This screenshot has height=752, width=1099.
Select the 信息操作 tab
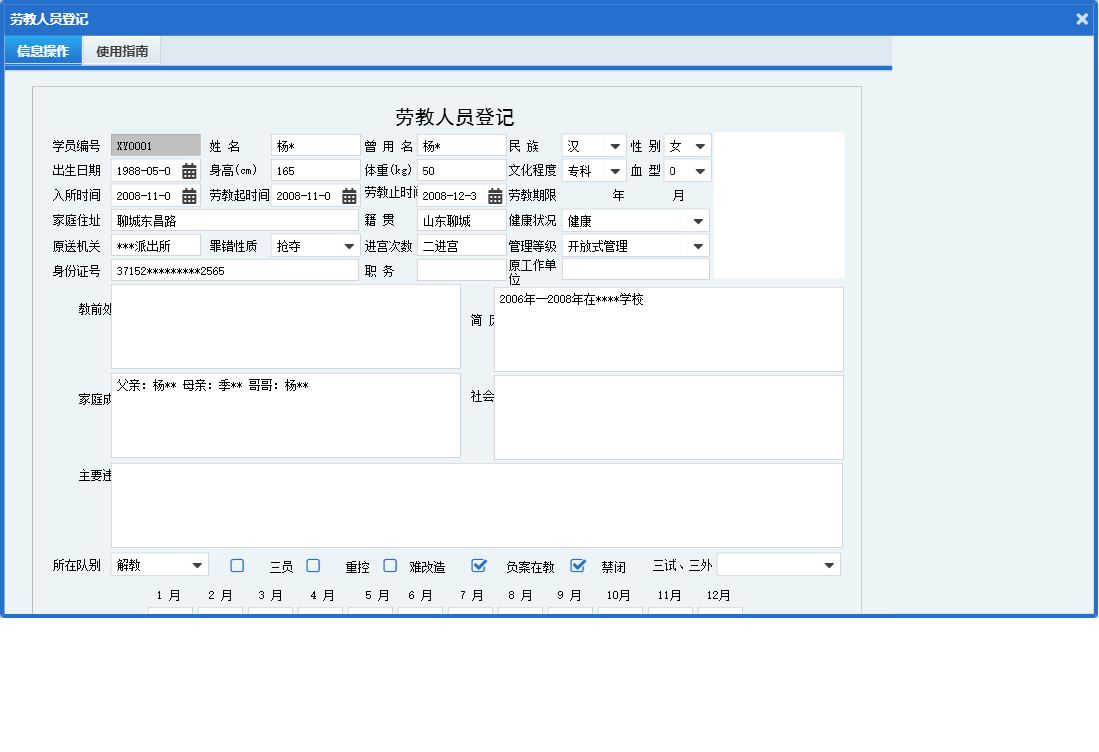point(43,51)
